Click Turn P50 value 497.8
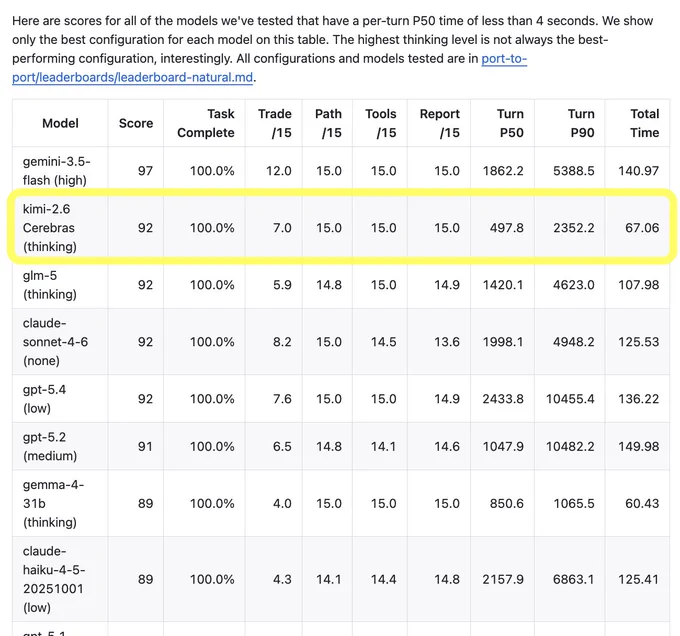680x636 pixels. (507, 228)
